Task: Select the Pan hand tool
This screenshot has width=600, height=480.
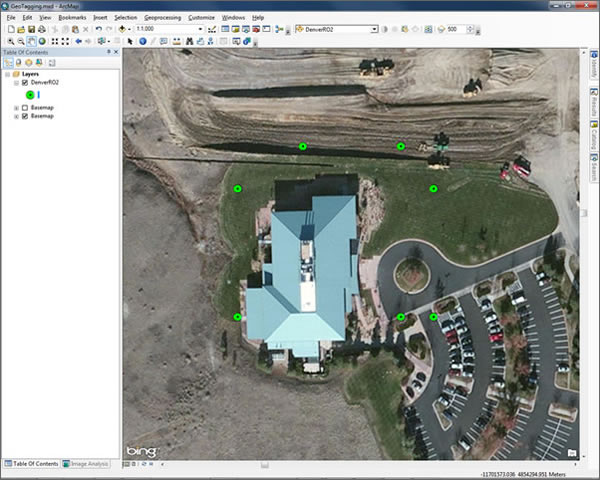Action: click(x=31, y=41)
